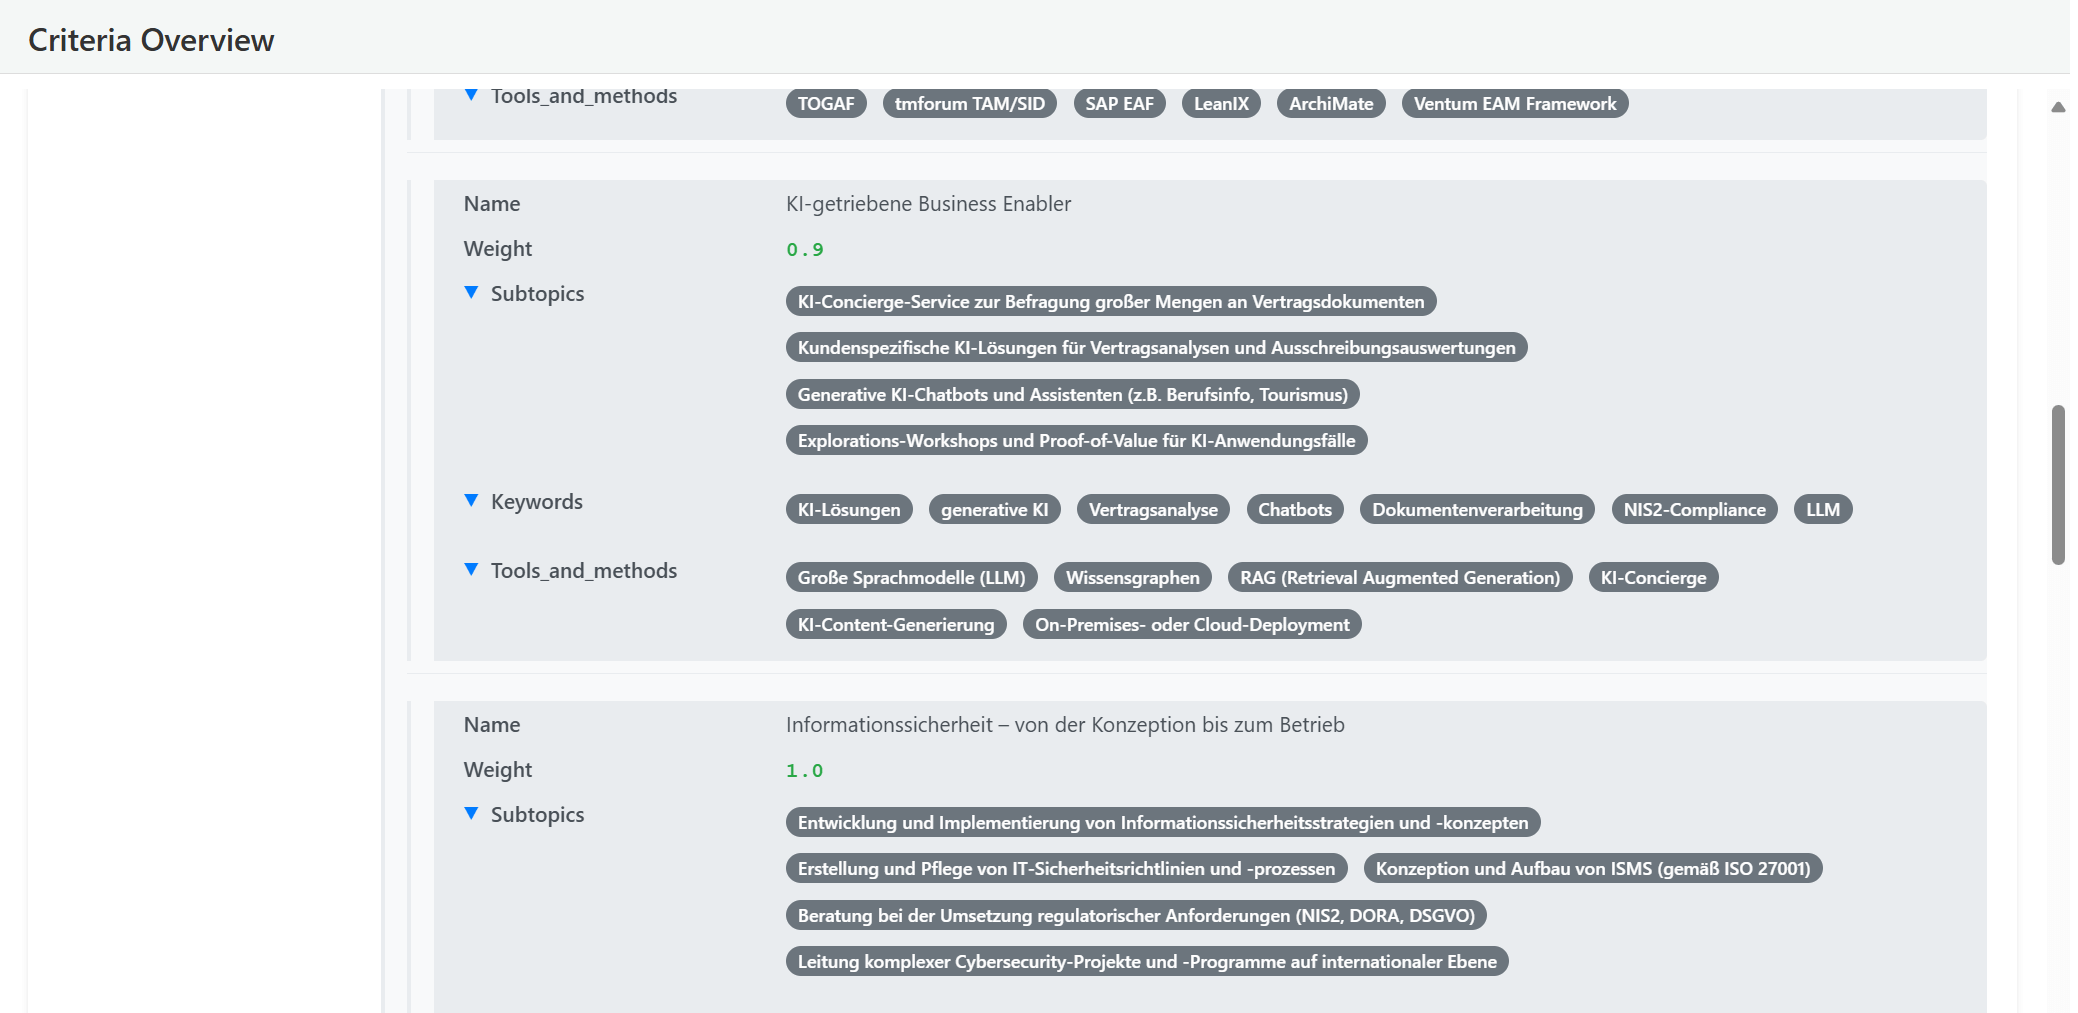
Task: Click the LLM keyword tag
Action: pyautogui.click(x=1822, y=510)
